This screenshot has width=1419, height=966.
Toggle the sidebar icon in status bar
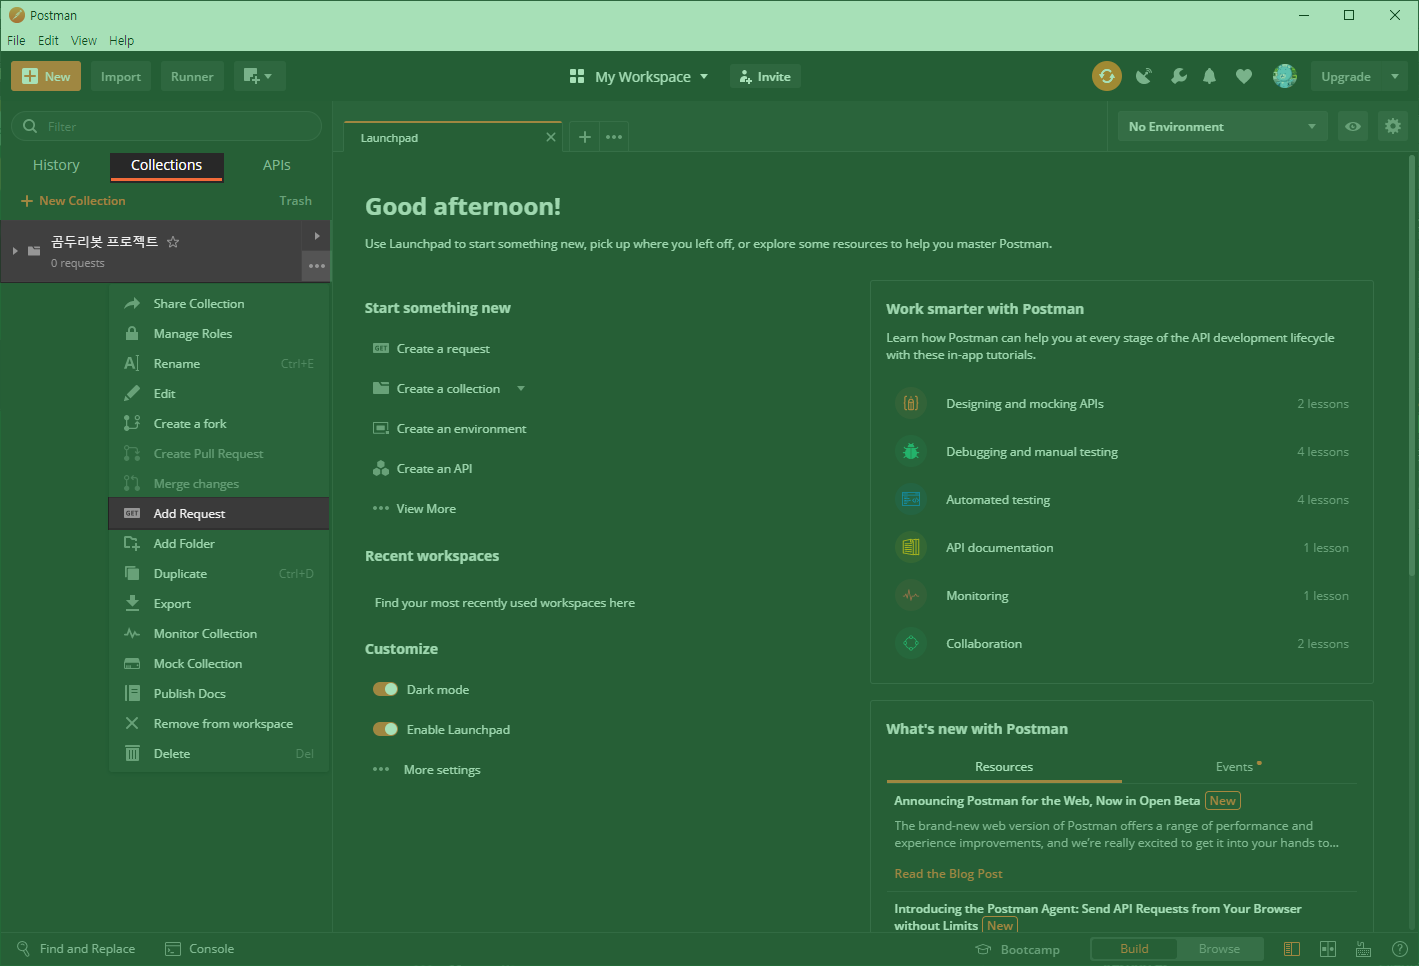click(1292, 949)
